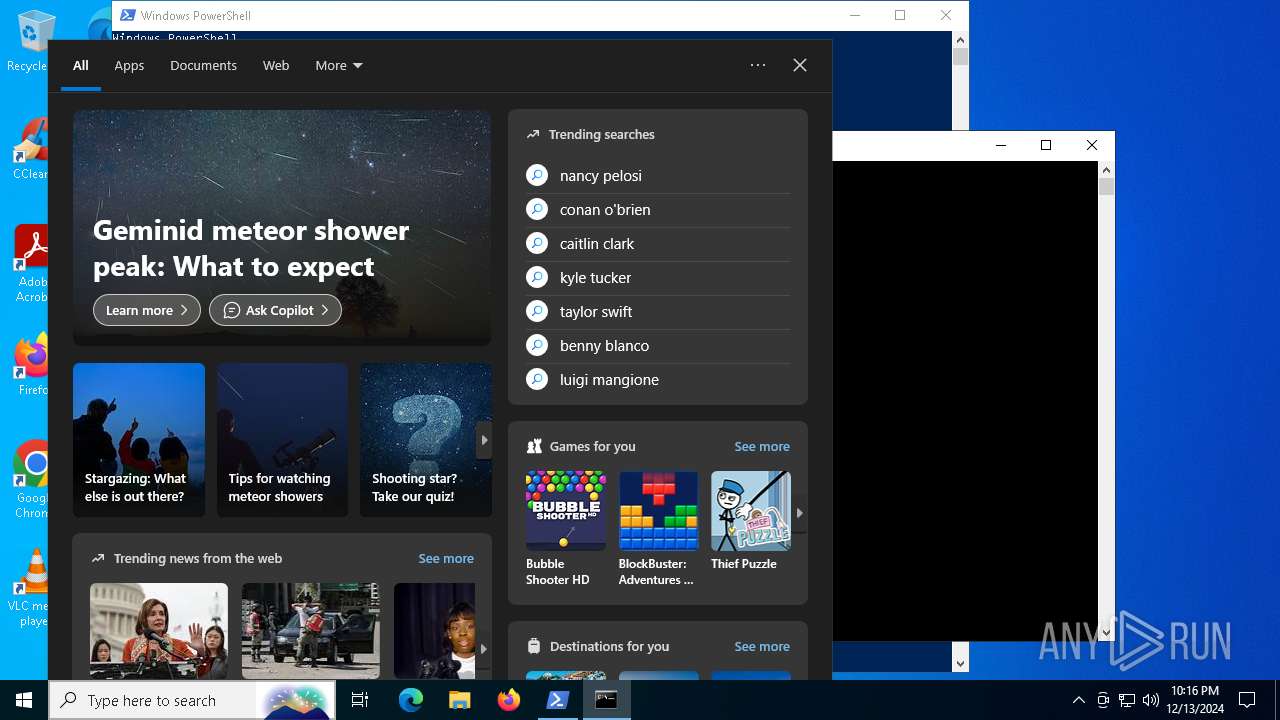The height and width of the screenshot is (720, 1280).
Task: Open the Stargazing: What else card
Action: click(139, 440)
